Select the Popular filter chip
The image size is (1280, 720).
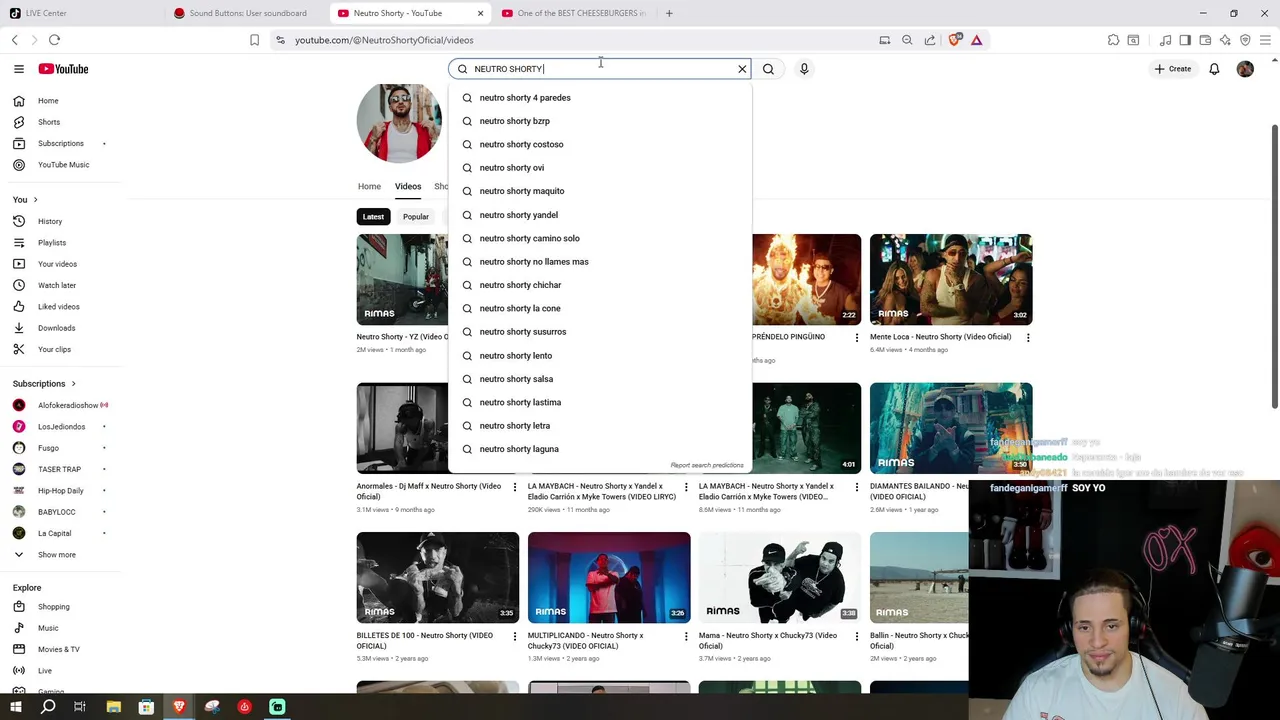pos(416,217)
